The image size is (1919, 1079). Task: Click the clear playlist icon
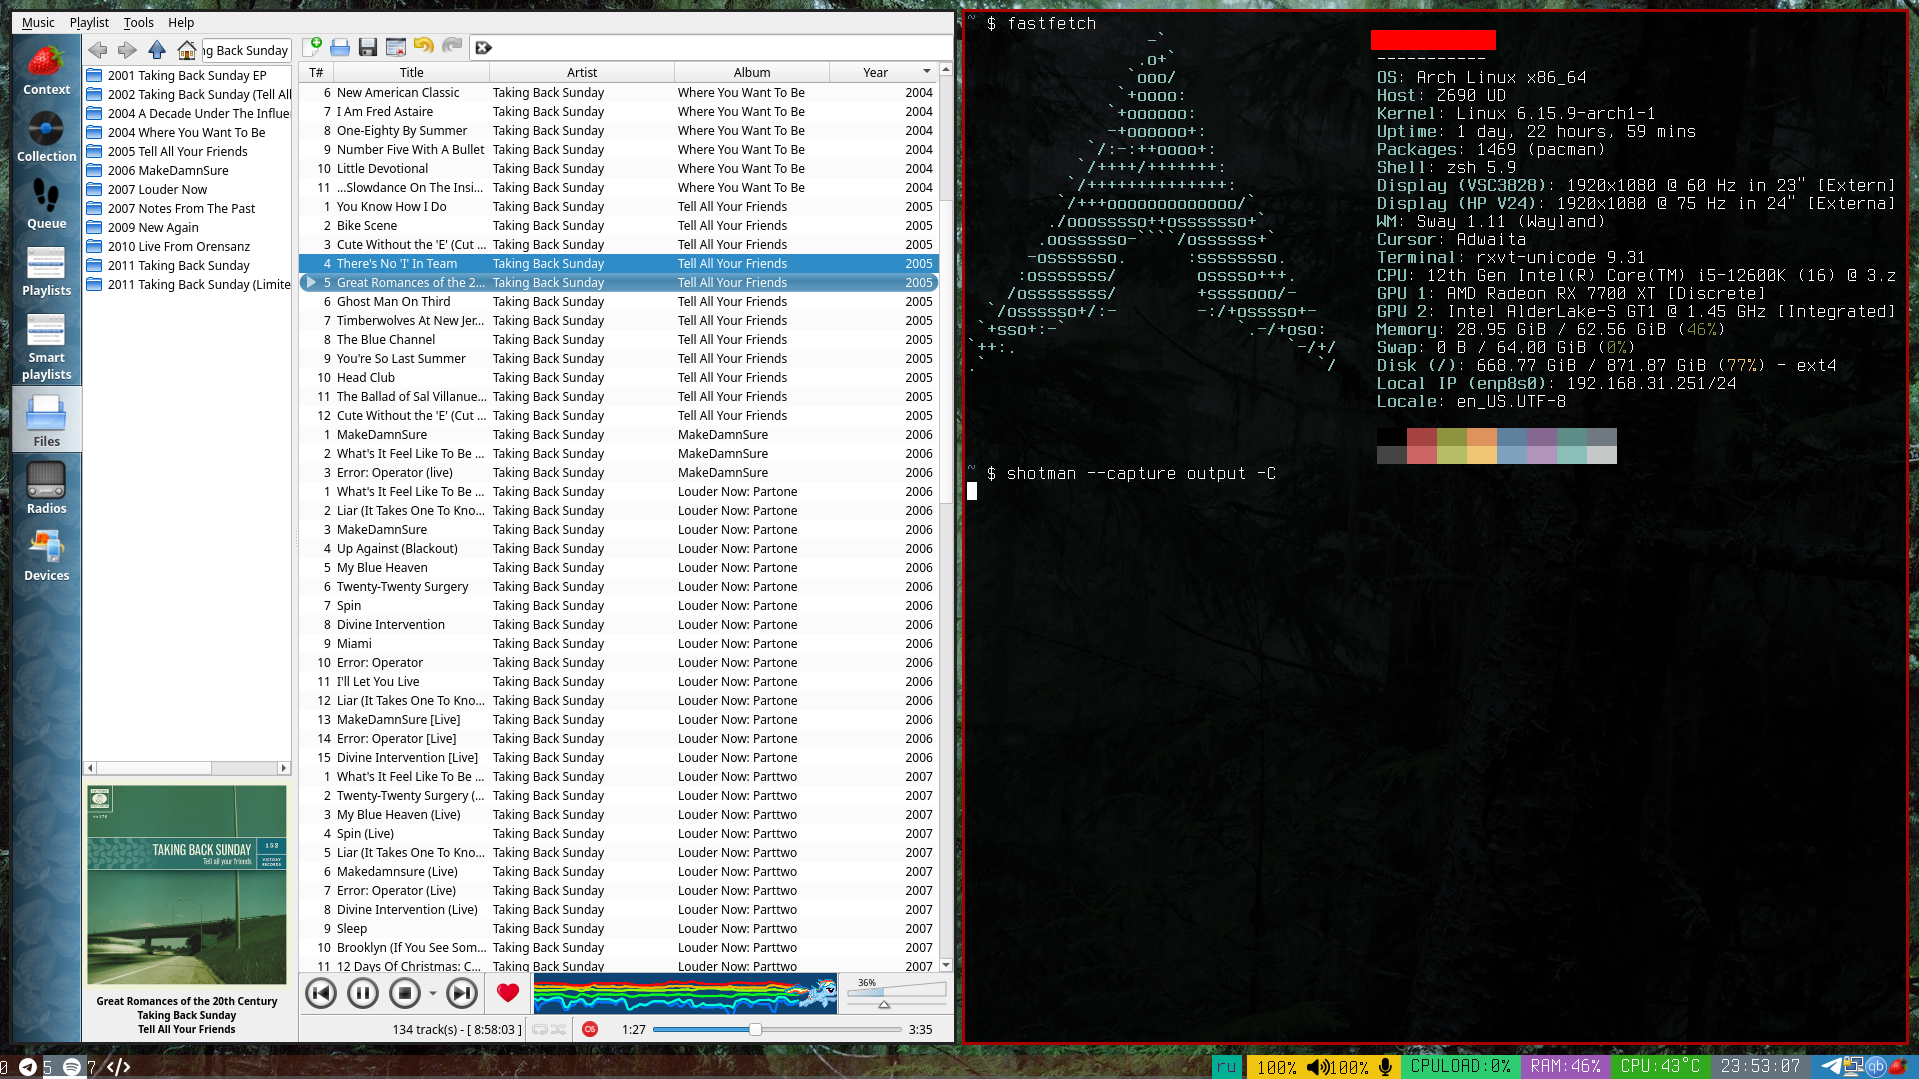tap(396, 47)
